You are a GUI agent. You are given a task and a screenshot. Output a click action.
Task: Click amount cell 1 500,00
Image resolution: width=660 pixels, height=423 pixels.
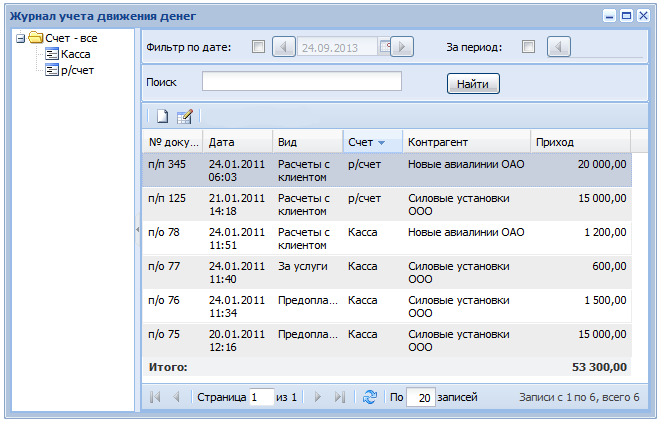605,301
